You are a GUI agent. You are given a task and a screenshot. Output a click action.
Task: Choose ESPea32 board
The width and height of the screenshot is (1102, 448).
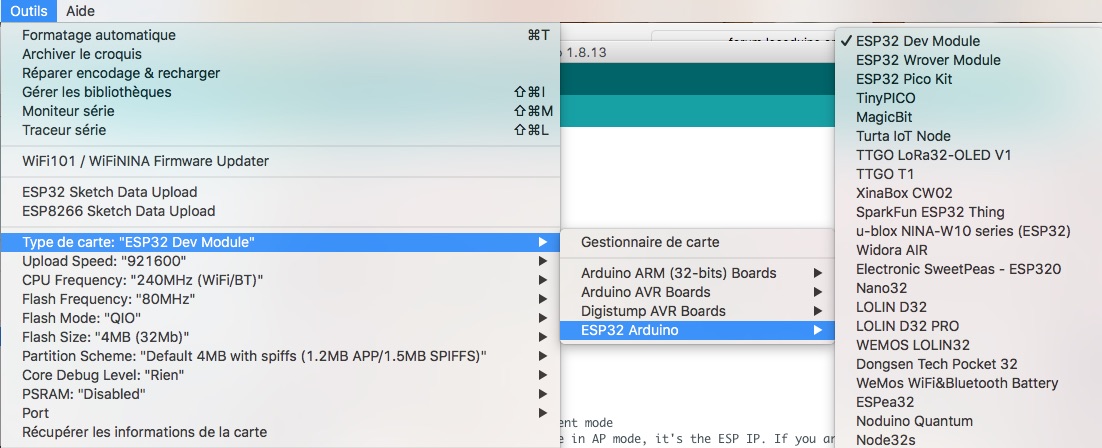[968, 402]
